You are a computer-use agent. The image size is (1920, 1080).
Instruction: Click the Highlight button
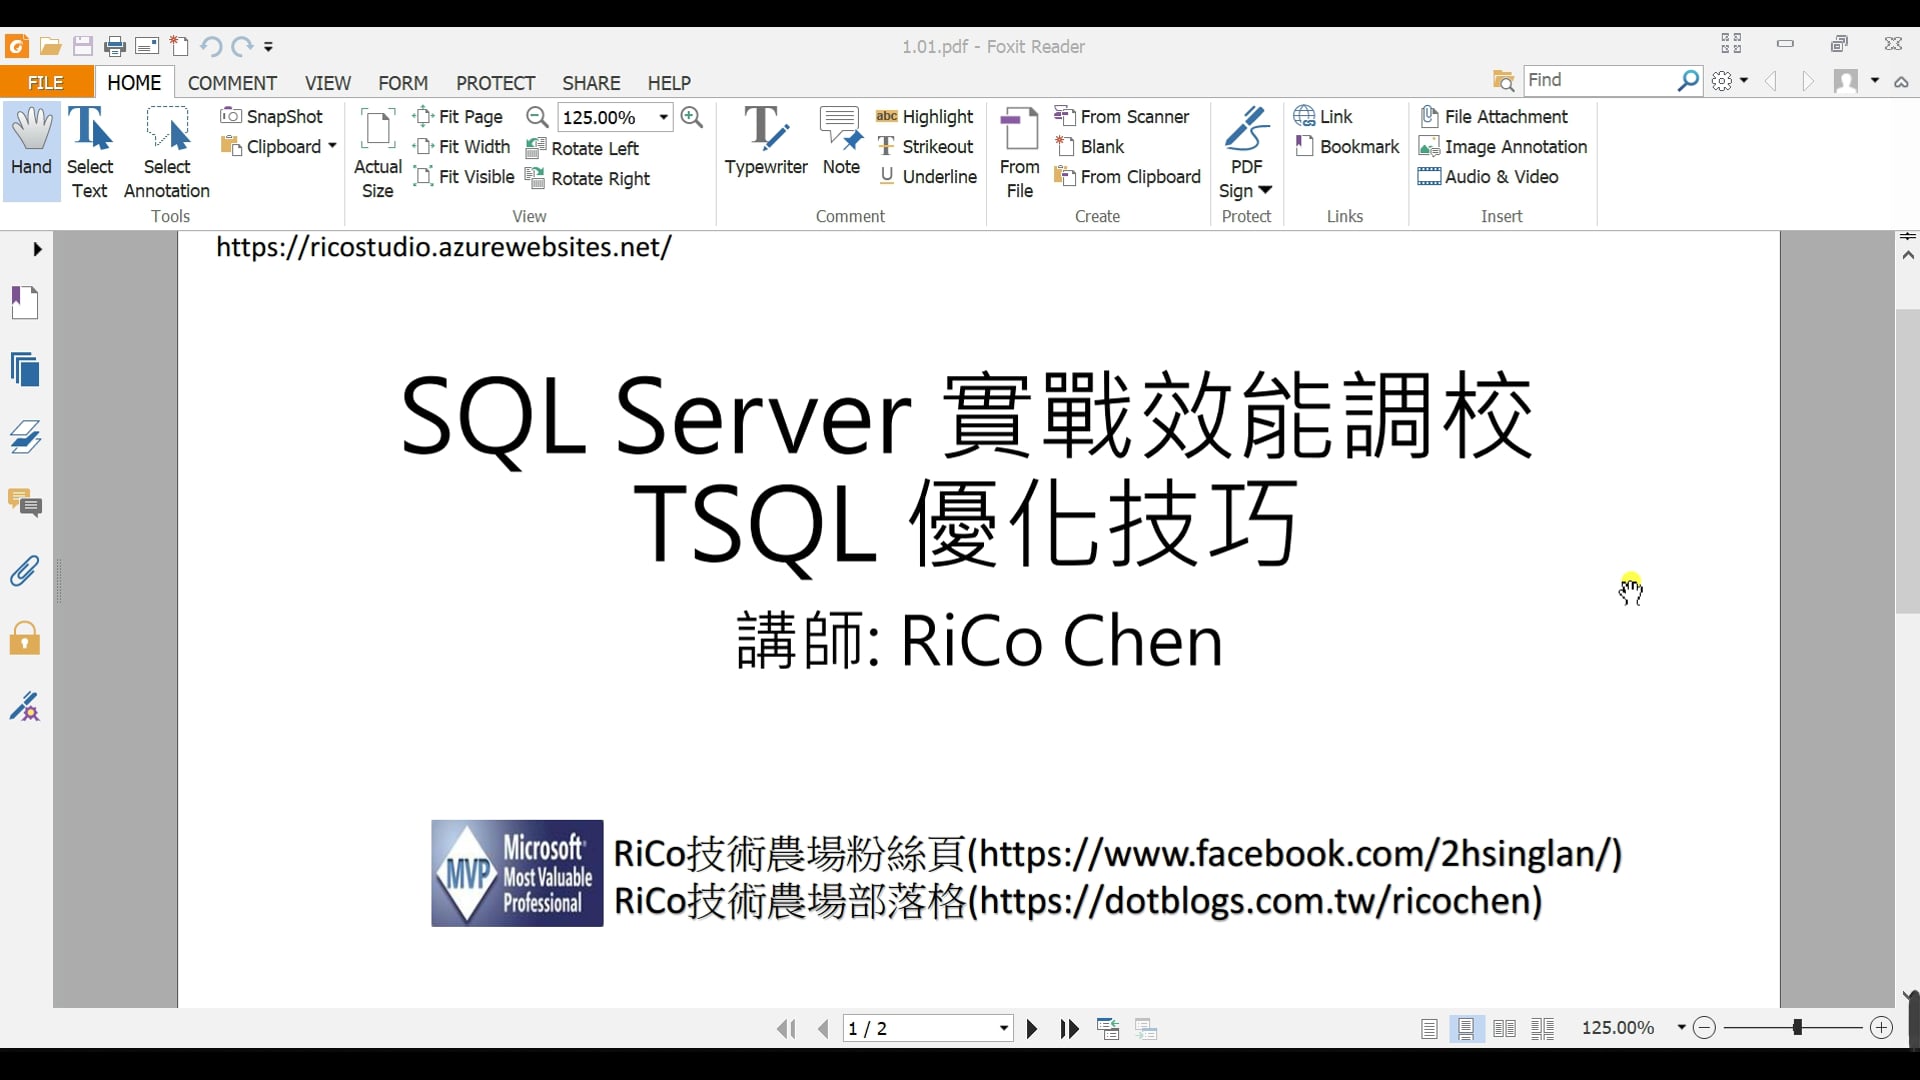pyautogui.click(x=924, y=116)
